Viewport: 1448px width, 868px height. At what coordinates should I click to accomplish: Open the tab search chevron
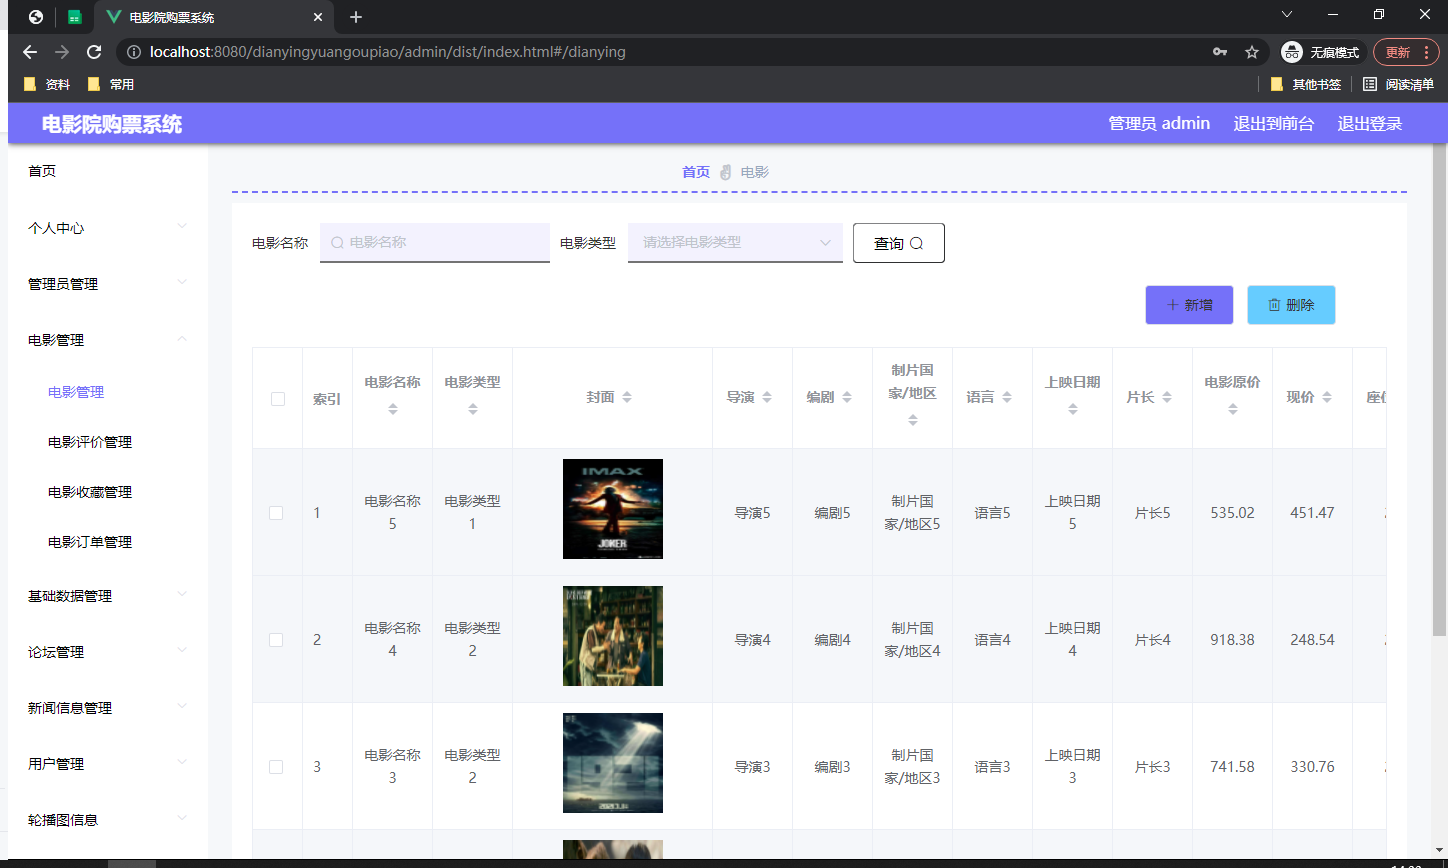pos(1287,14)
